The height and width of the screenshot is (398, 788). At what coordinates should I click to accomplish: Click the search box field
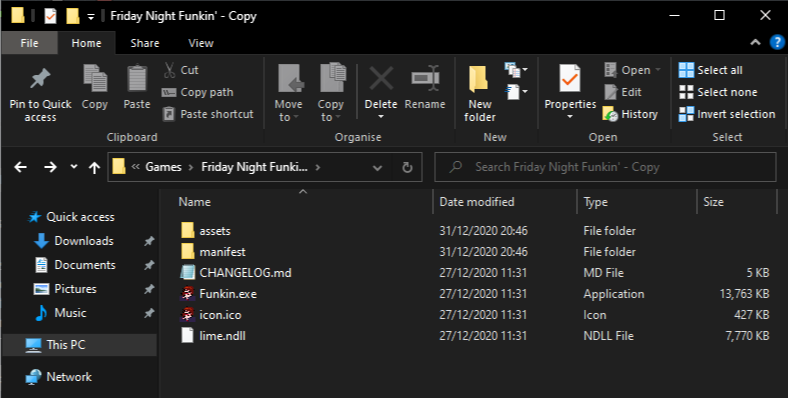tap(605, 167)
